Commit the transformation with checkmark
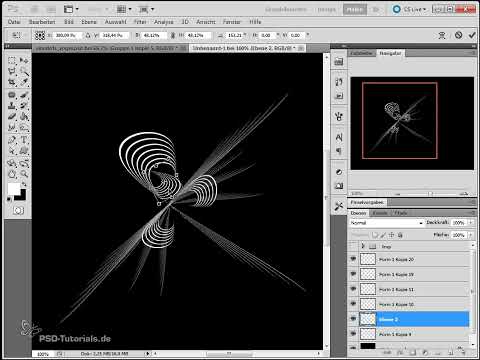Image resolution: width=480 pixels, height=360 pixels. coord(472,35)
